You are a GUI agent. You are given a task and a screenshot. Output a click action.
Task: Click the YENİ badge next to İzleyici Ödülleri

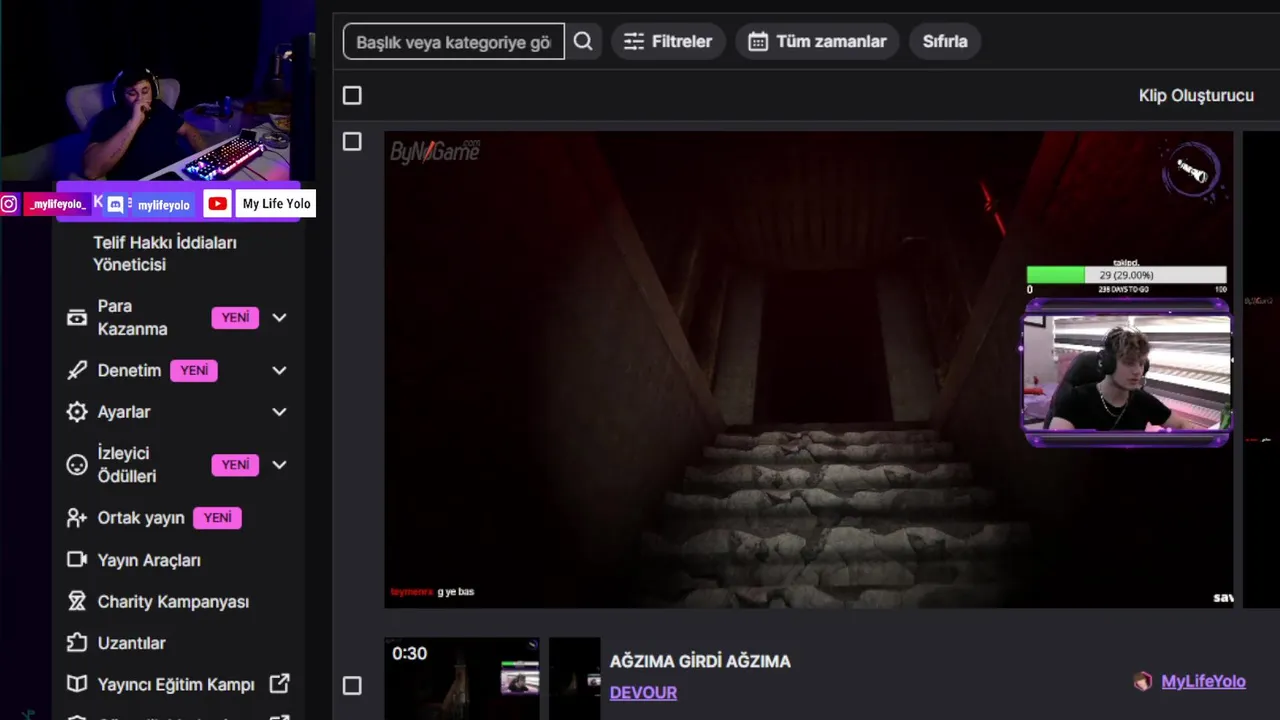point(235,464)
